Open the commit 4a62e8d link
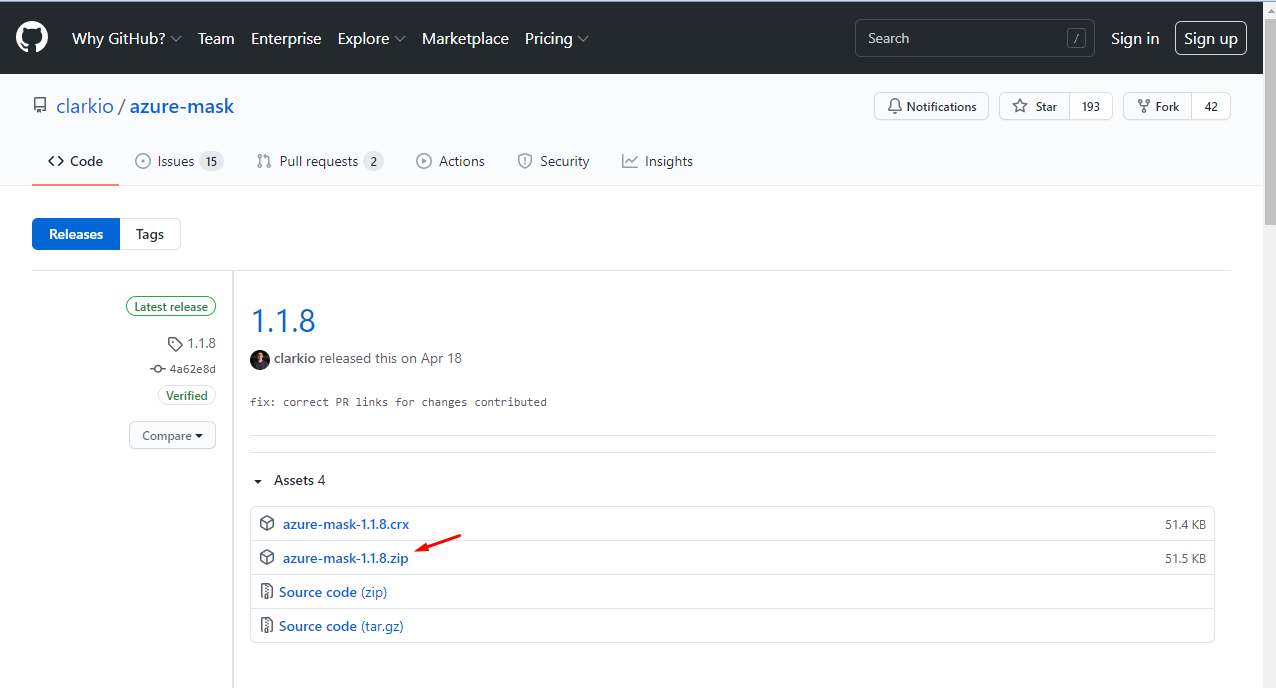The image size is (1276, 688). tap(183, 369)
